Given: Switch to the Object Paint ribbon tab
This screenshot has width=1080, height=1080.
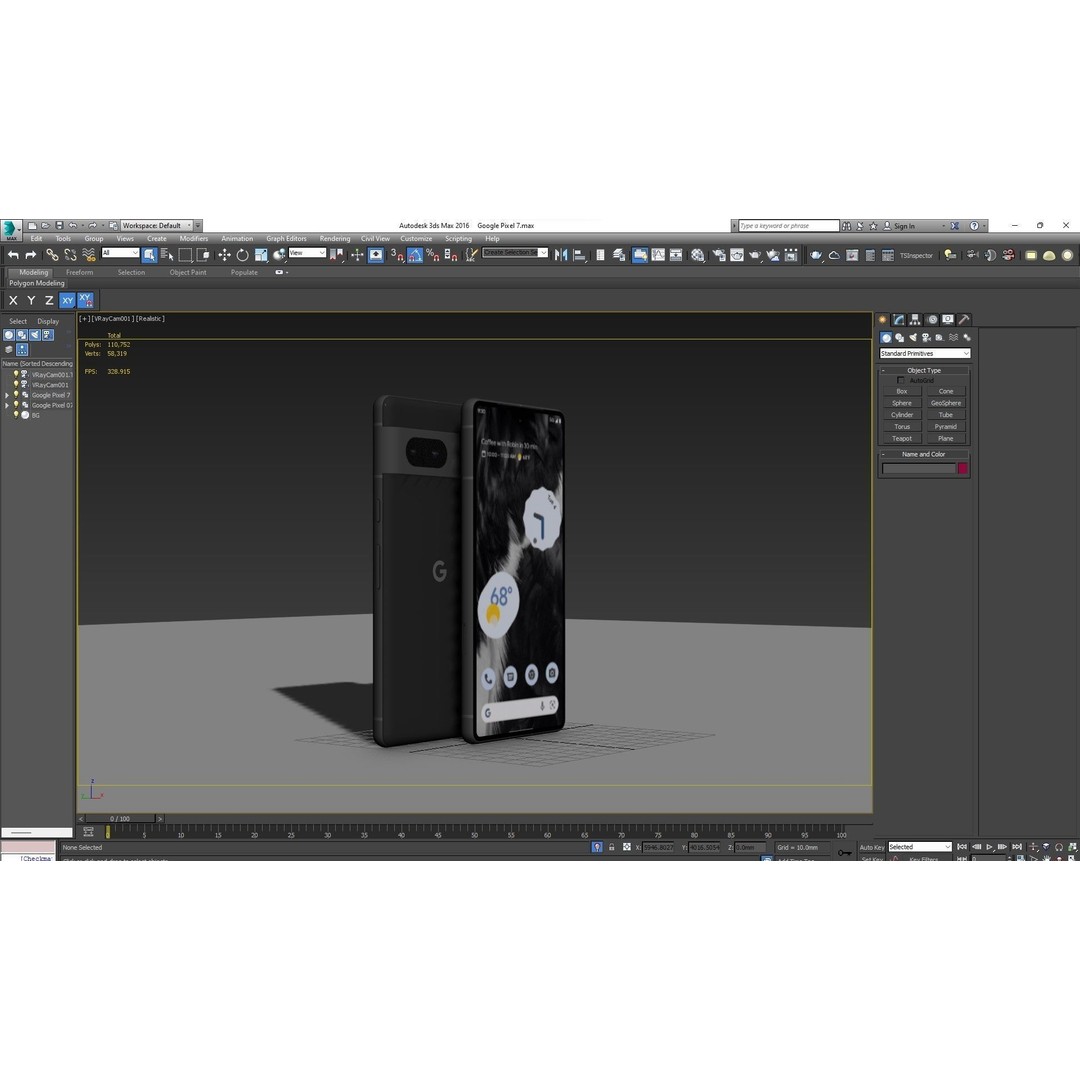Looking at the screenshot, I should tap(188, 272).
